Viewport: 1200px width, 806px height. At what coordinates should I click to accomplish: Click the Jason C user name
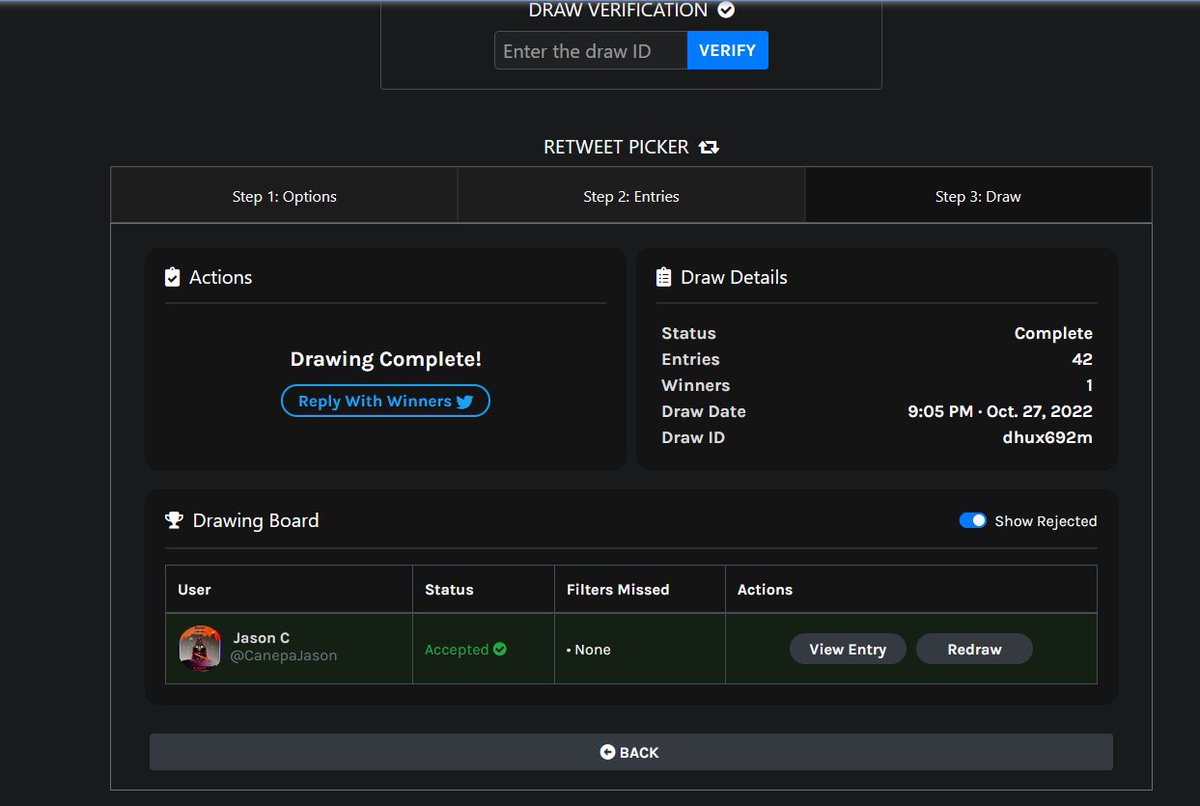(261, 638)
